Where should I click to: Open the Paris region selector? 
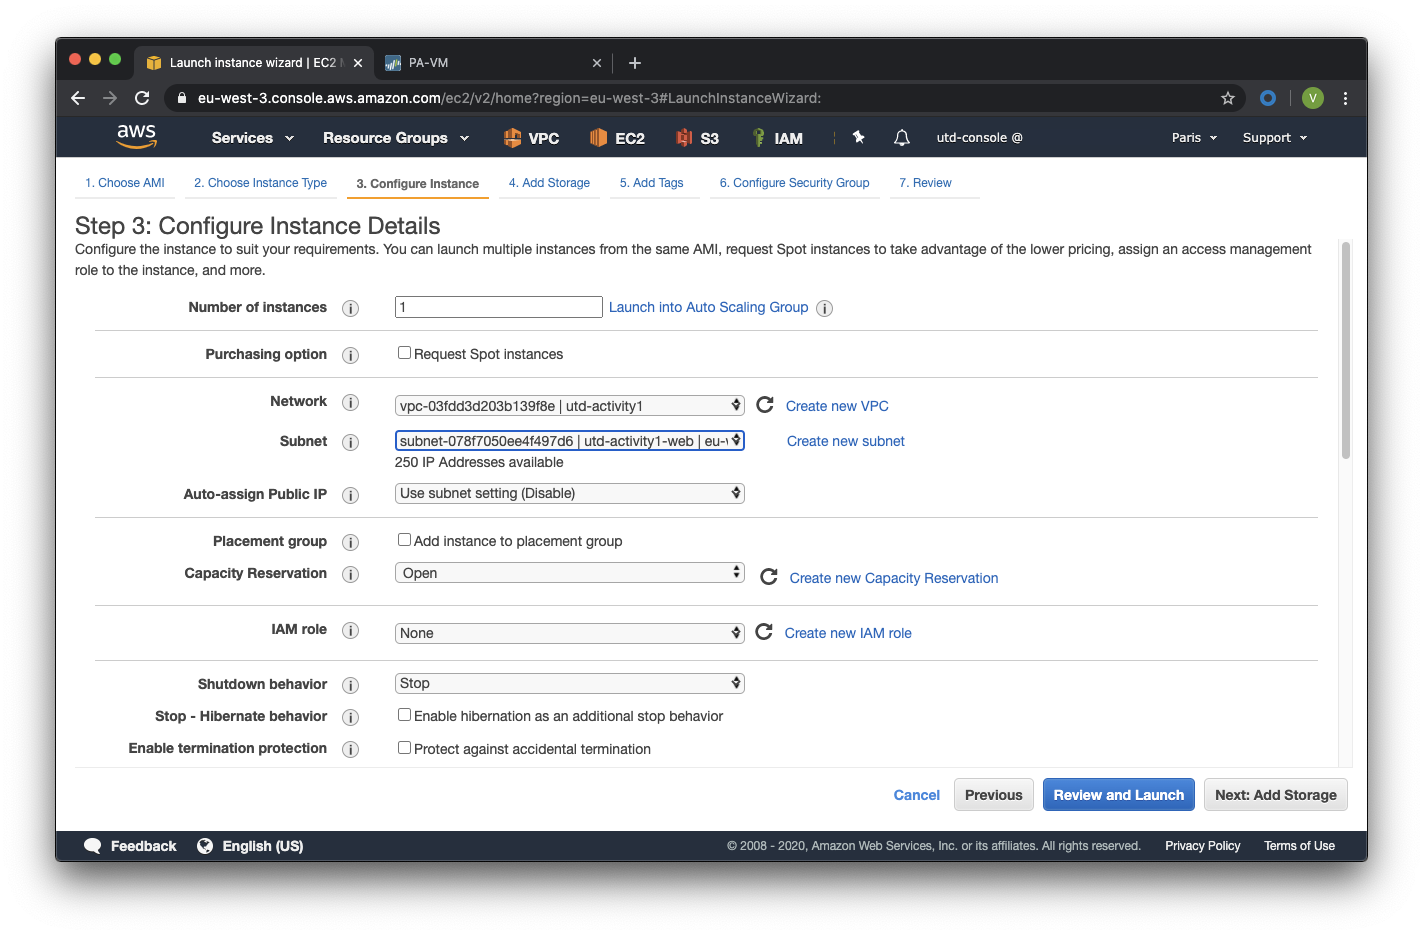click(1195, 138)
